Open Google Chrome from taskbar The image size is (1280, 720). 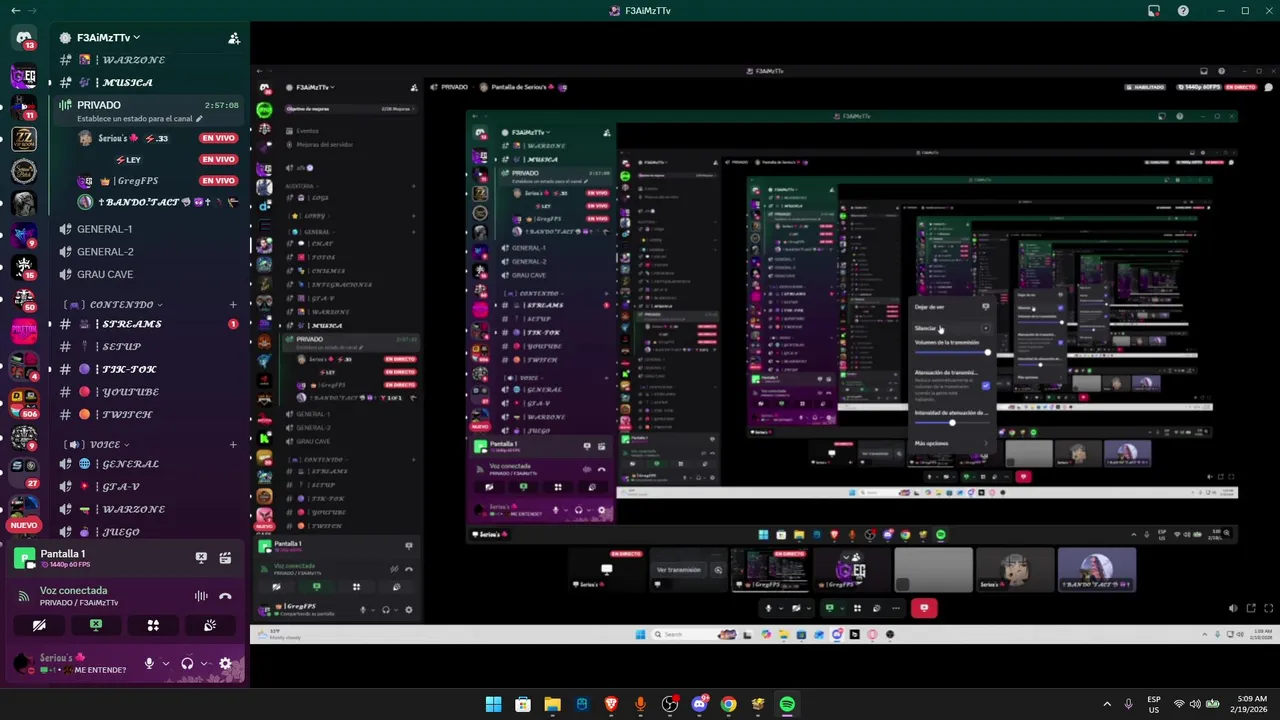coord(728,705)
